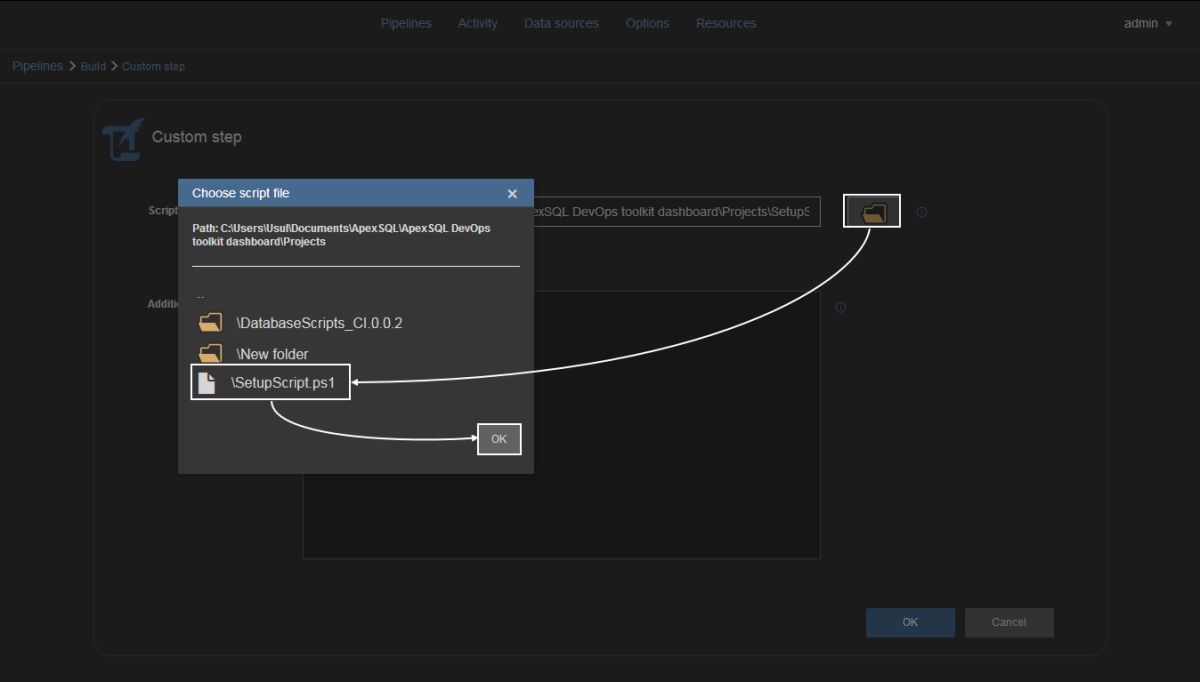The image size is (1200, 682).
Task: Navigate up with the '..' entry
Action: pos(201,296)
